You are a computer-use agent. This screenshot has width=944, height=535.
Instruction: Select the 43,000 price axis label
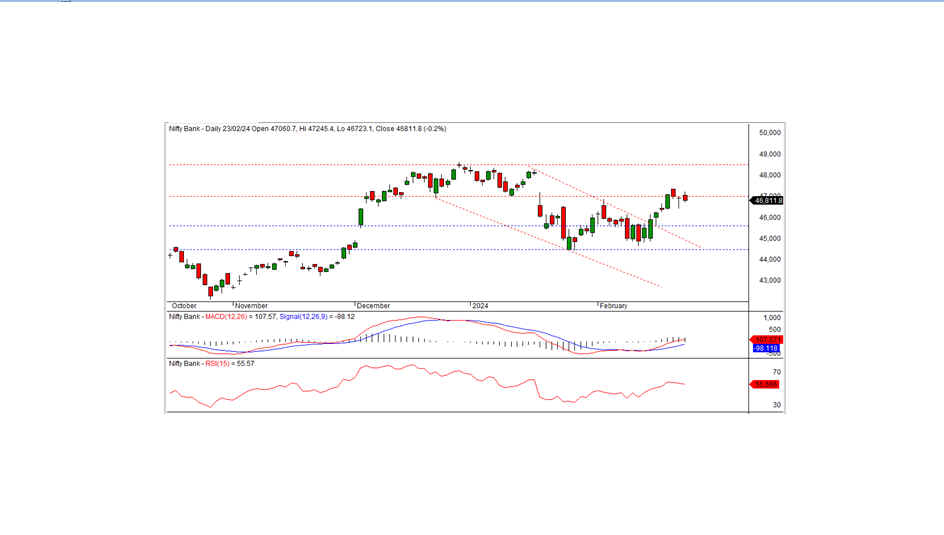coord(770,280)
